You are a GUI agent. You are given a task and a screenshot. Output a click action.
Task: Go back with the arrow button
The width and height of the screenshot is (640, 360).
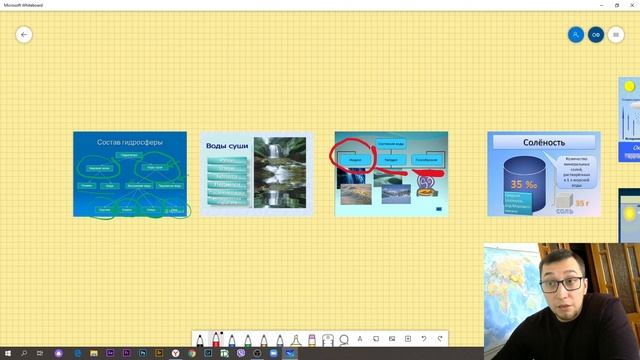click(24, 35)
